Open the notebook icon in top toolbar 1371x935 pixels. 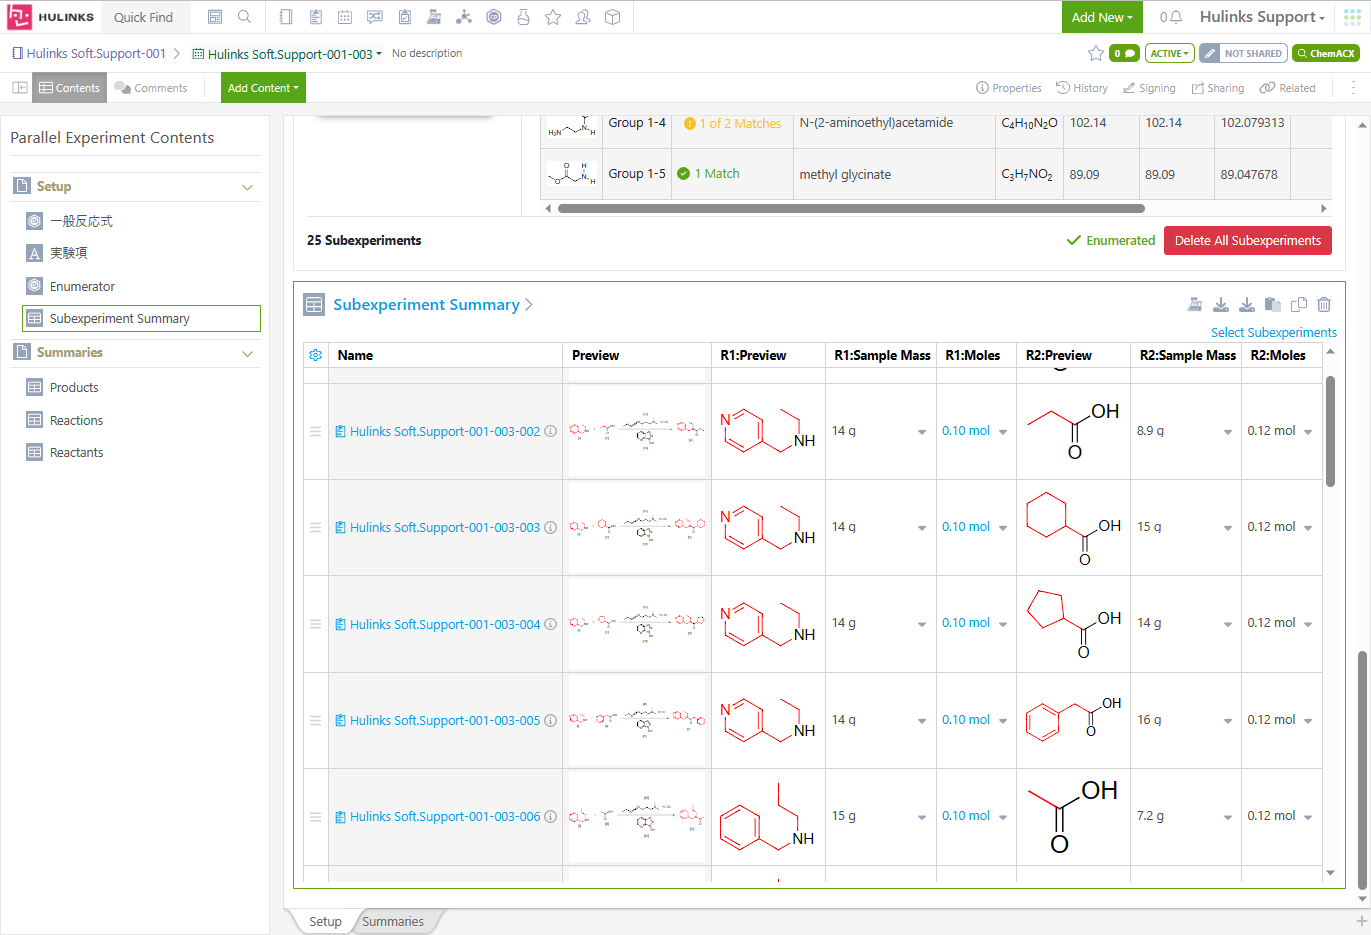point(286,17)
